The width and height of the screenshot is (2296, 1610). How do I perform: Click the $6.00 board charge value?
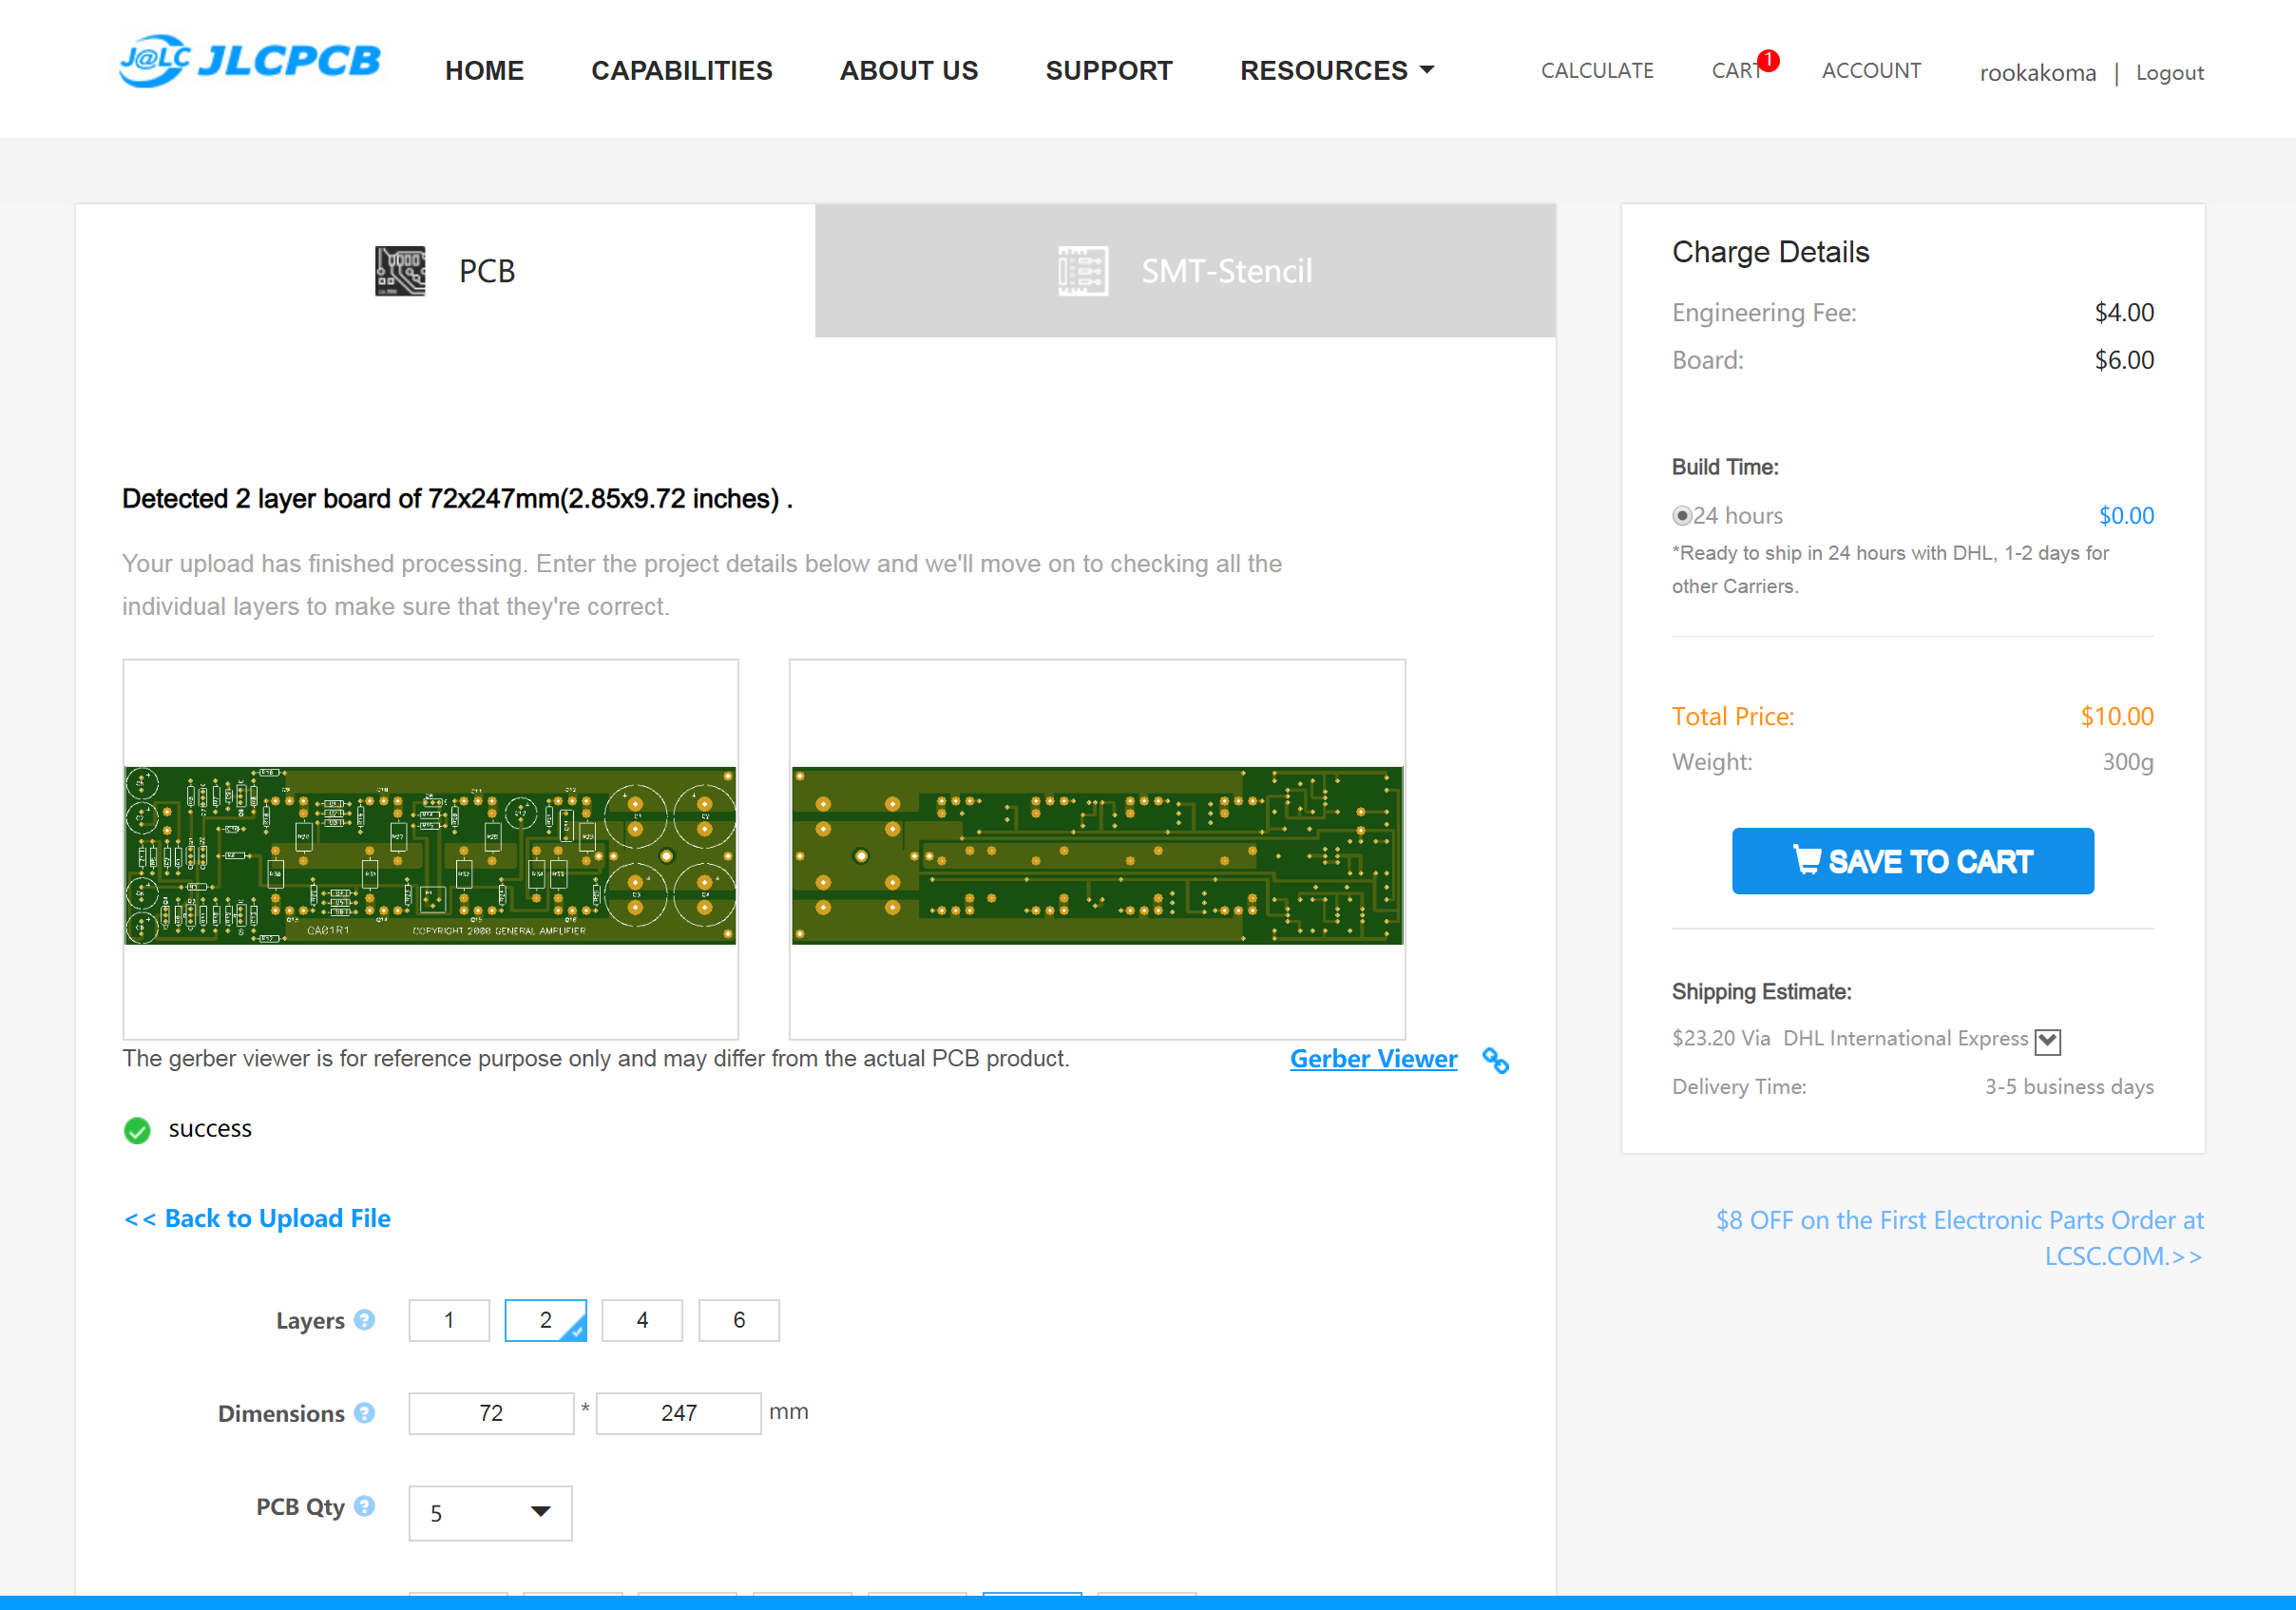[x=2124, y=360]
